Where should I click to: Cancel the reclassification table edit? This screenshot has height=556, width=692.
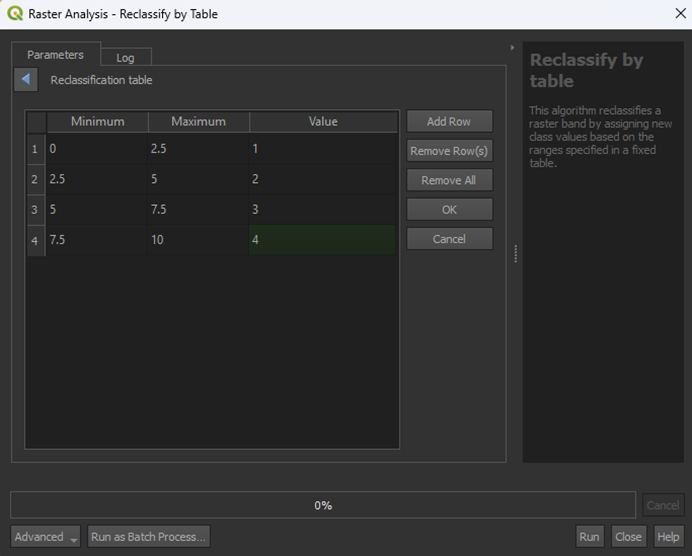[x=449, y=239]
